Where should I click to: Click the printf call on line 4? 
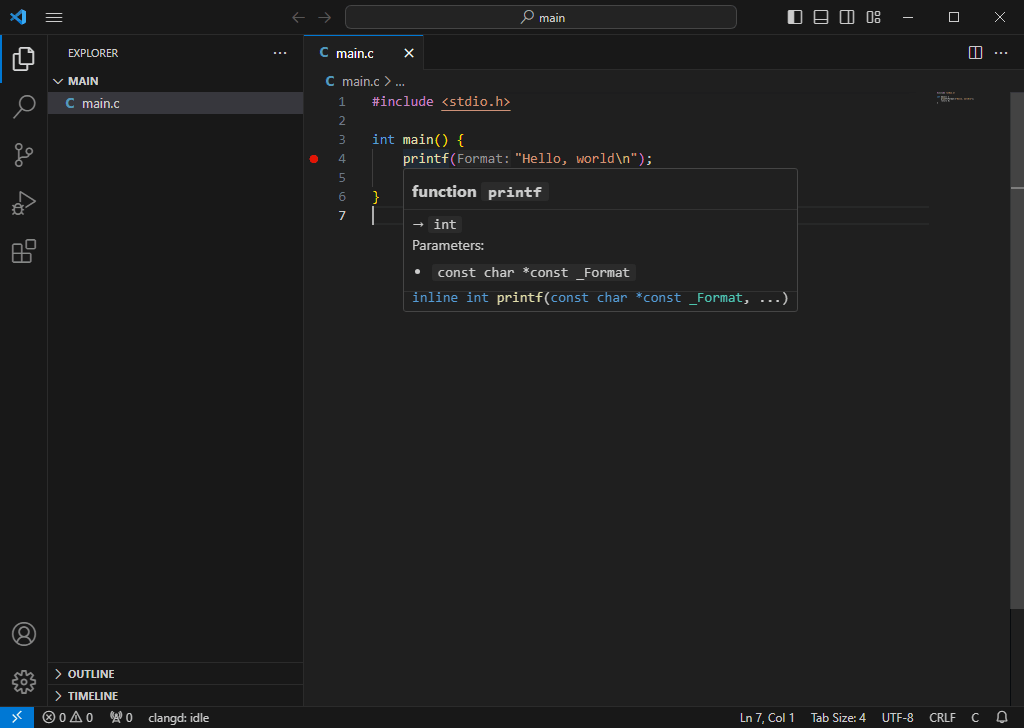pos(426,159)
